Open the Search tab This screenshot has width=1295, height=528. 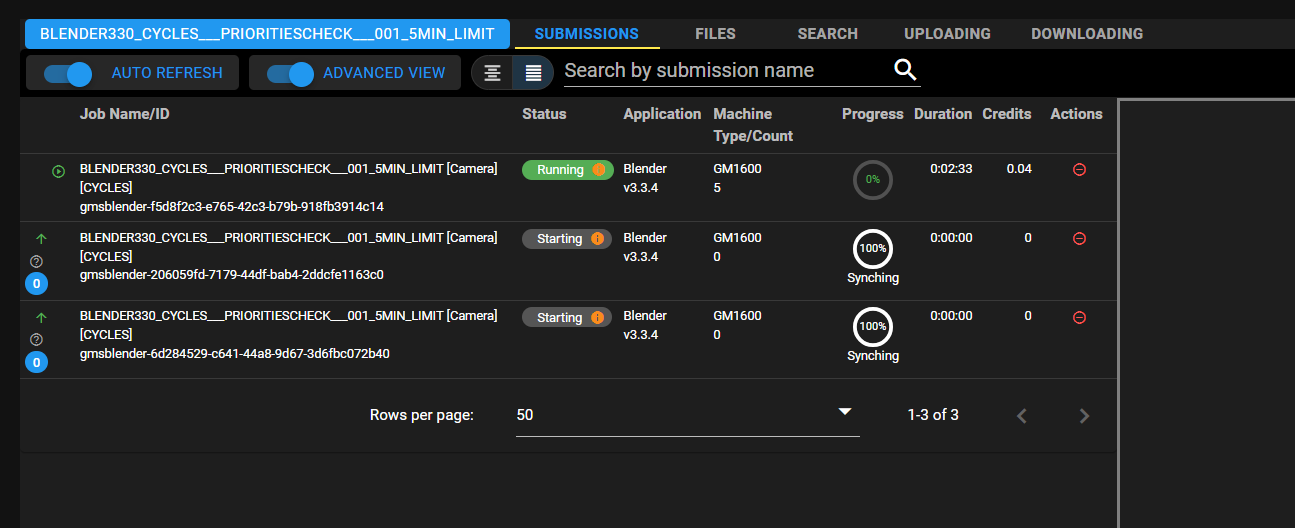[x=828, y=34]
